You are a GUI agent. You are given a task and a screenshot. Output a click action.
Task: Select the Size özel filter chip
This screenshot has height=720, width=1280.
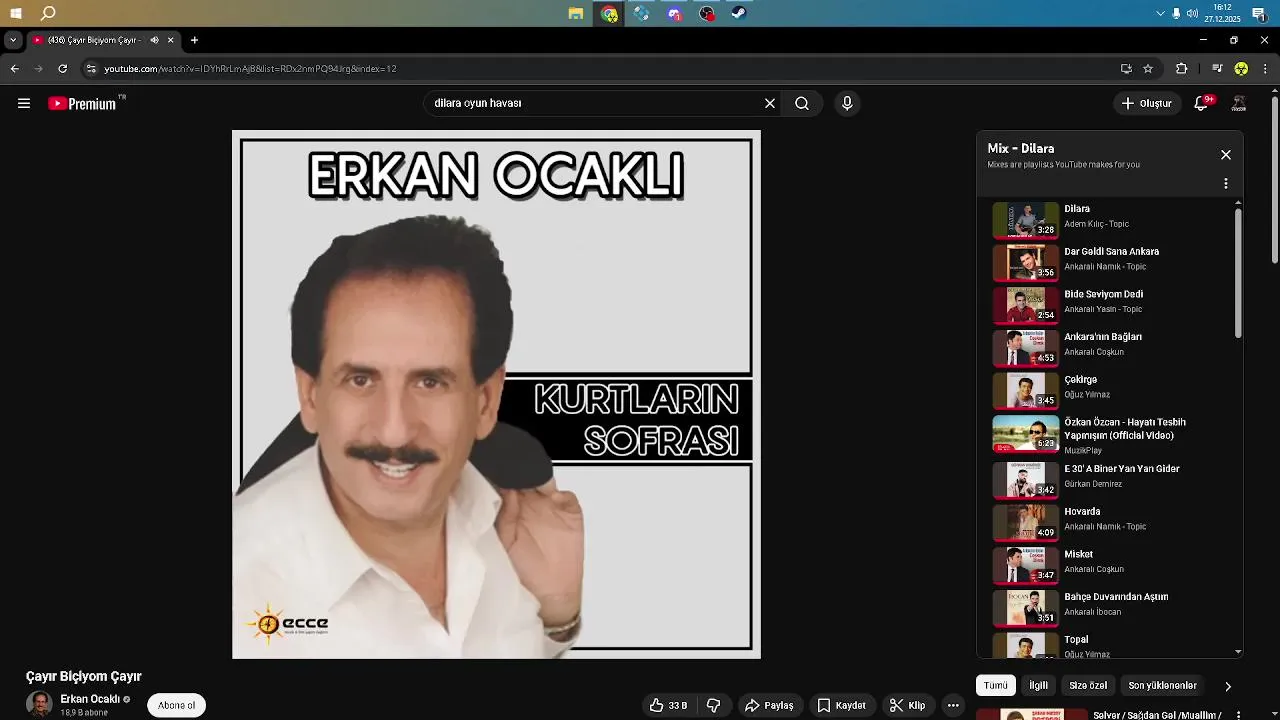coord(1089,685)
